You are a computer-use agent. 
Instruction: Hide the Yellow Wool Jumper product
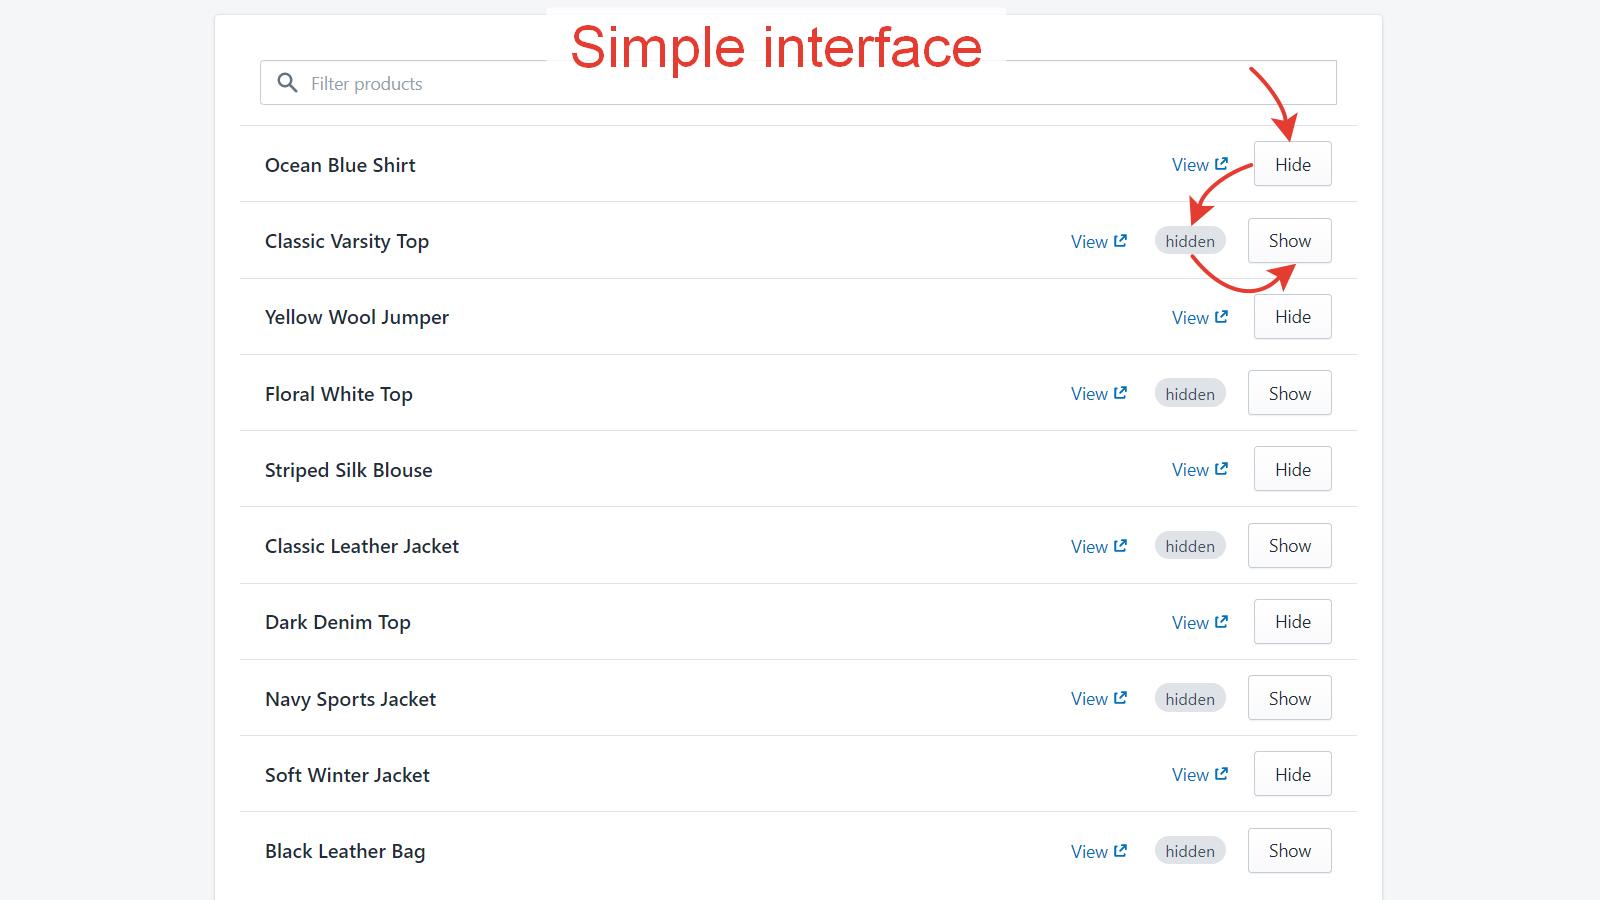(x=1292, y=316)
